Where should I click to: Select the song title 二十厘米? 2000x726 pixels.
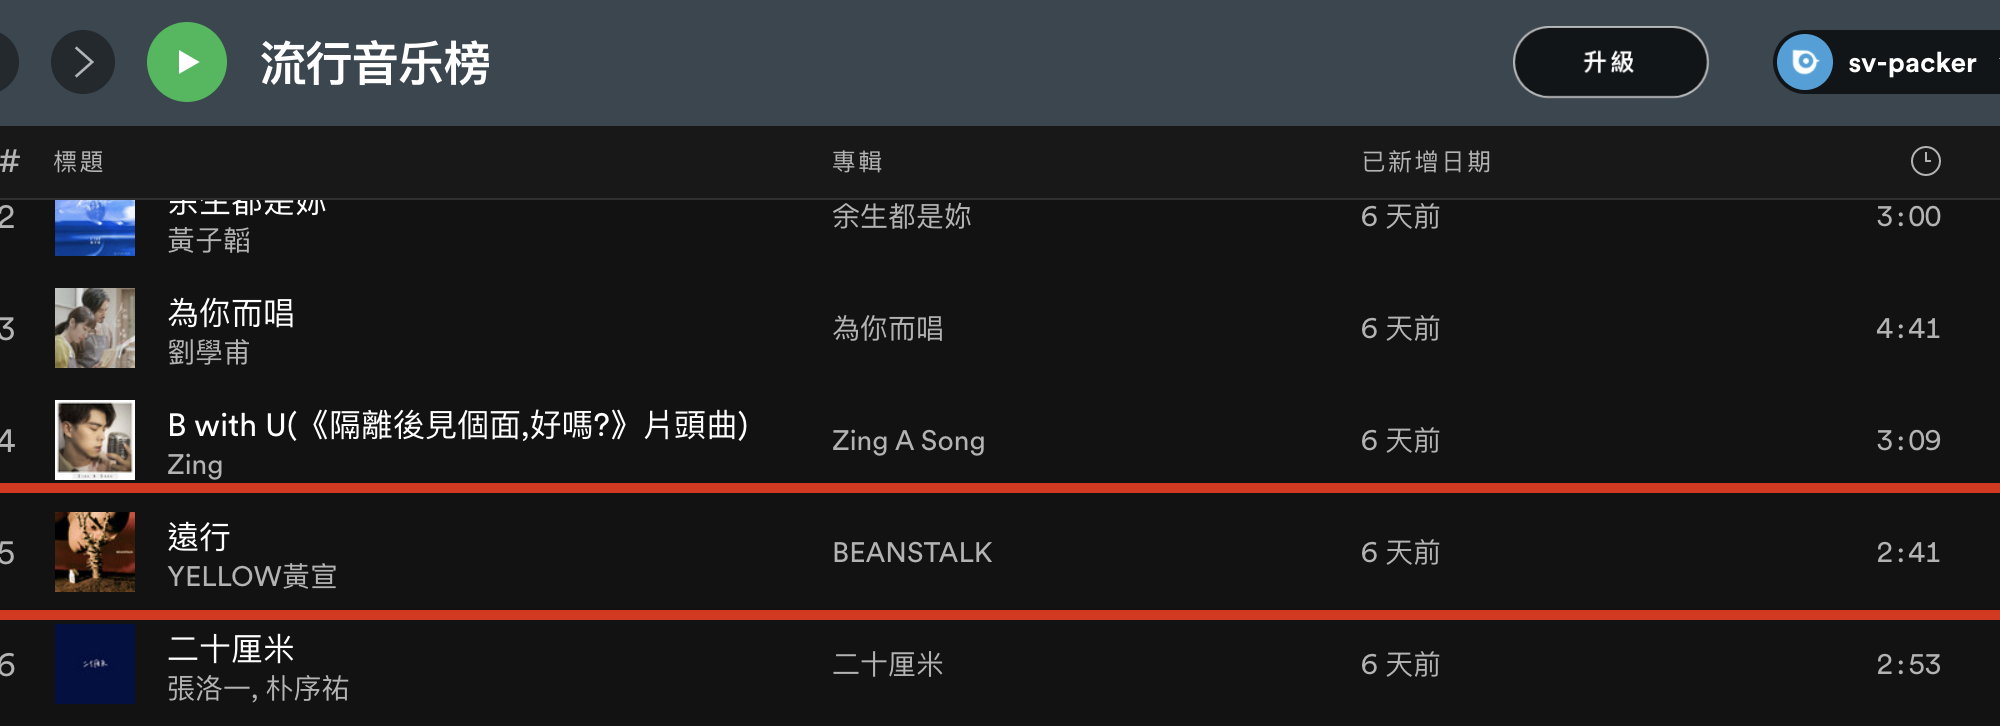click(231, 649)
